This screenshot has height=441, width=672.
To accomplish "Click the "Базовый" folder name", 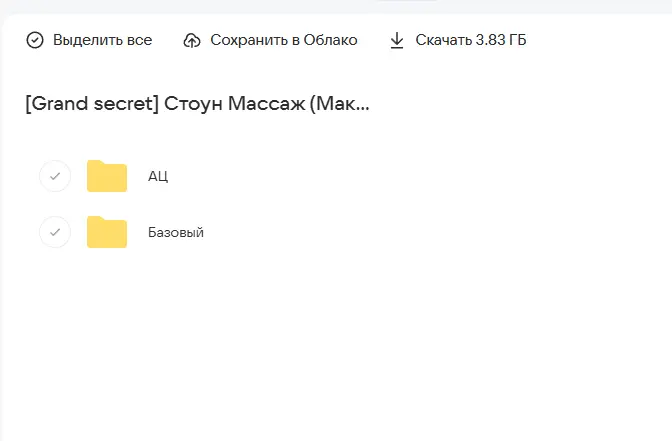I will click(x=176, y=232).
